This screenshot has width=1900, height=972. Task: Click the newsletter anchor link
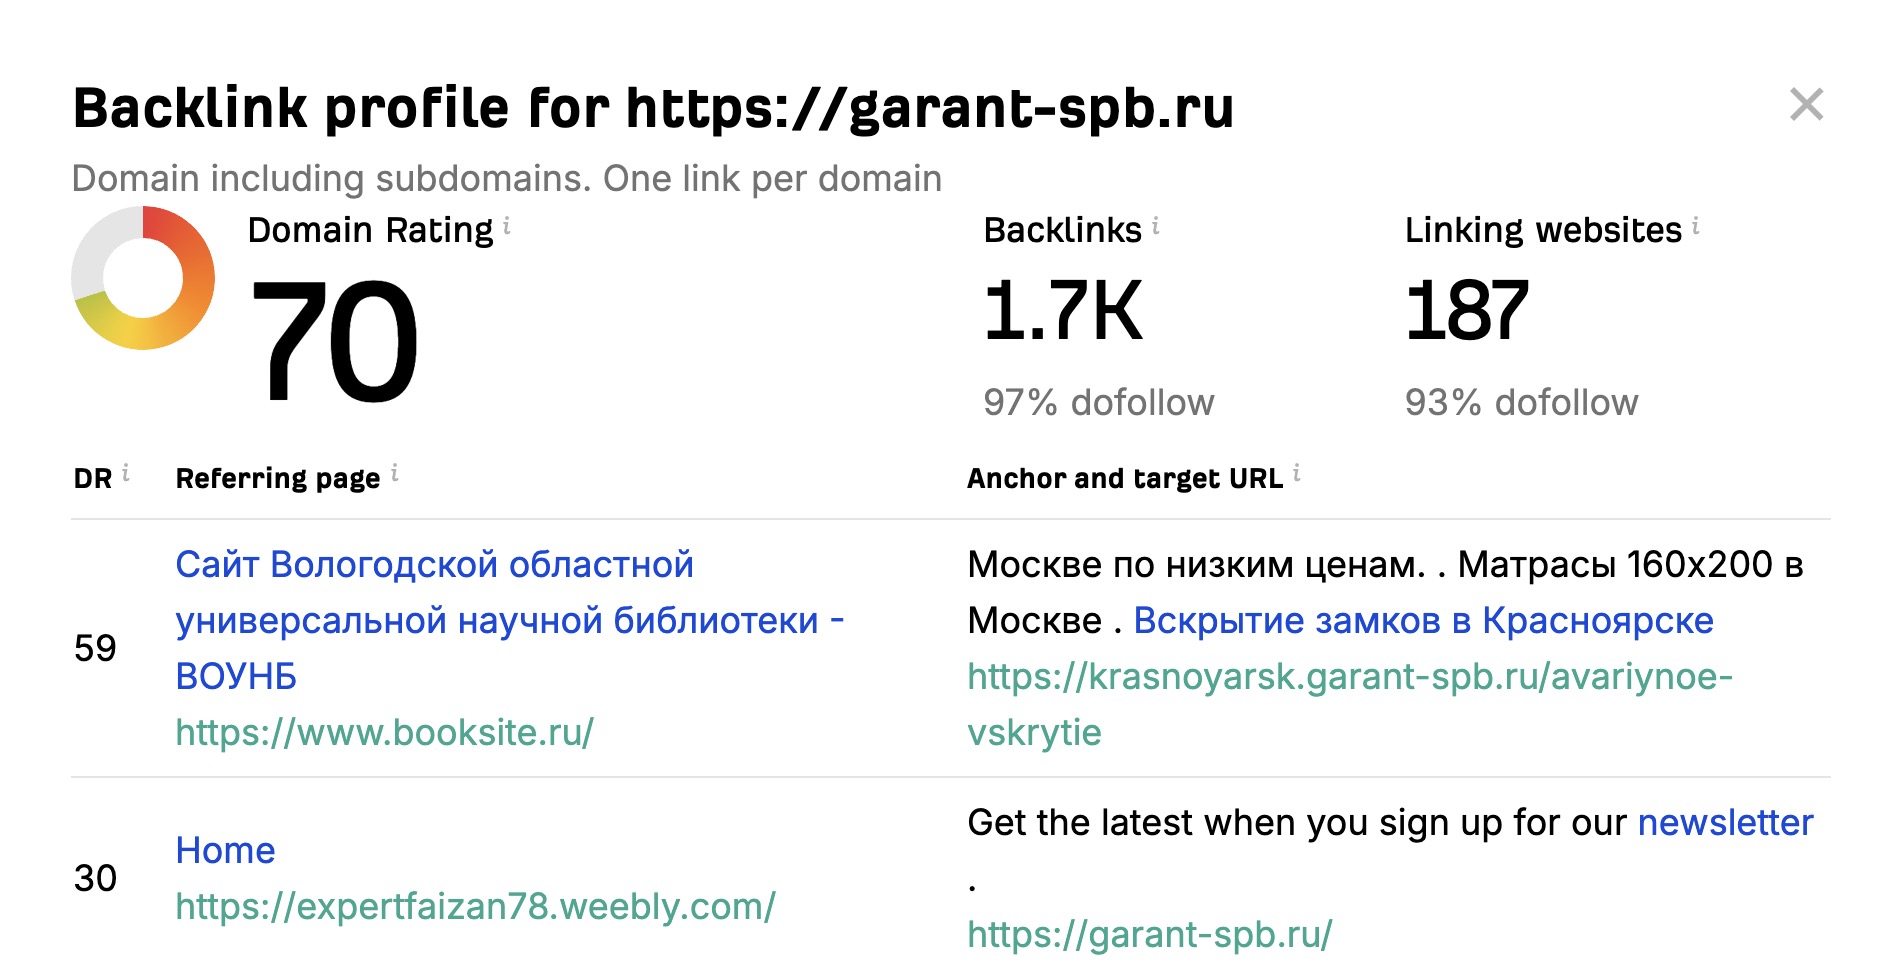1725,823
